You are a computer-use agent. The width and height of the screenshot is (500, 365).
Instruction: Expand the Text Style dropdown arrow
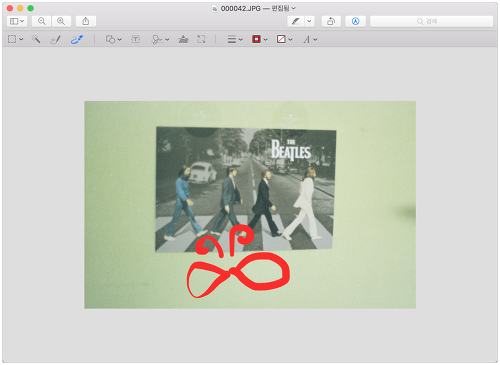[315, 40]
